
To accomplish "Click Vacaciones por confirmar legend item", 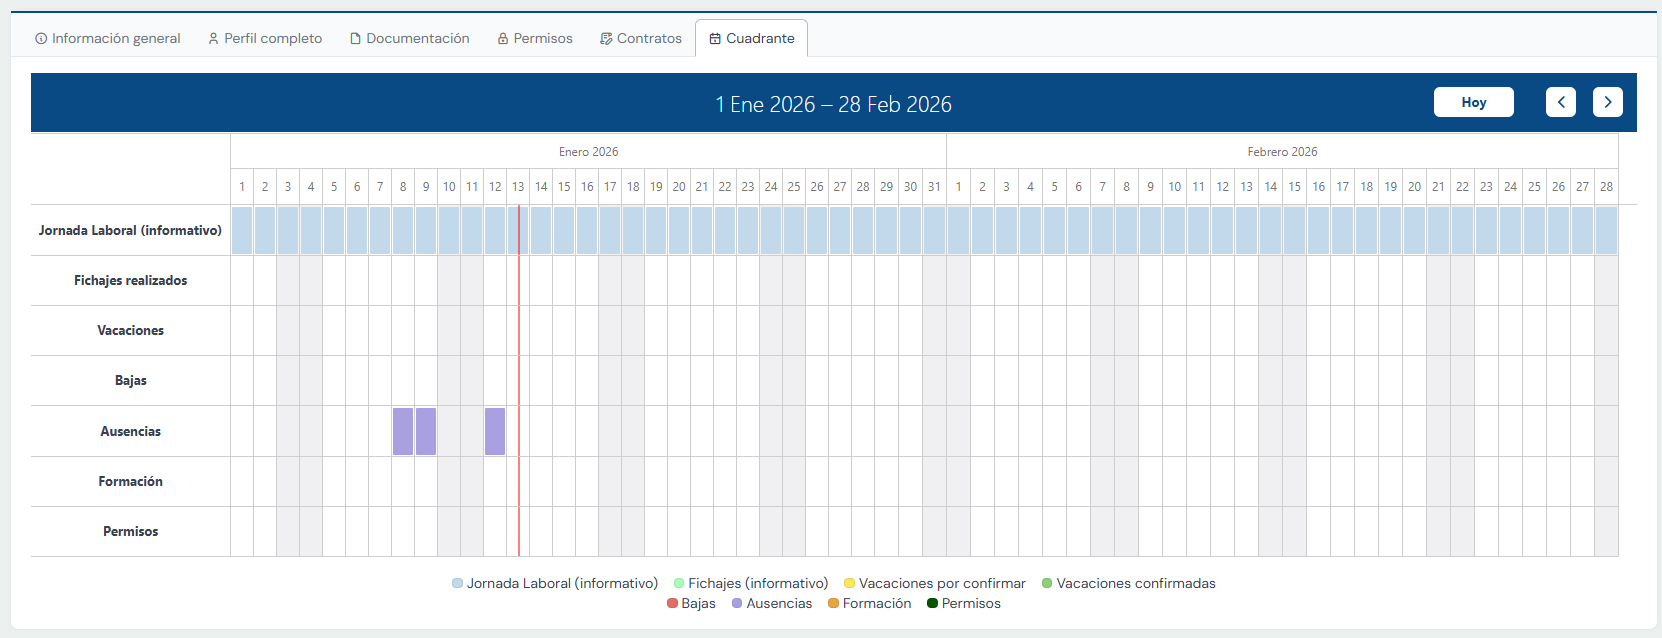I will click(935, 583).
